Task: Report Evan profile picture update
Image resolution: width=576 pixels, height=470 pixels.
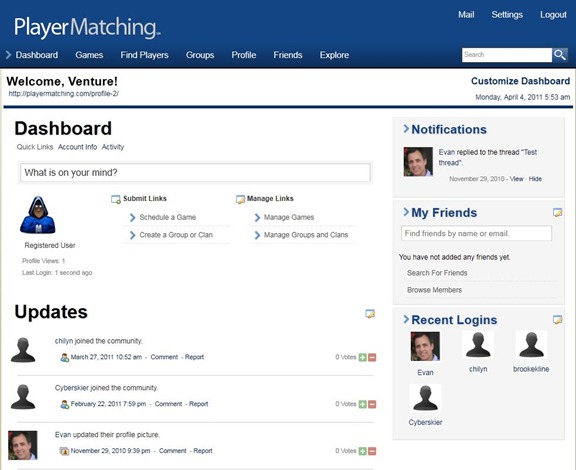Action: pyautogui.click(x=203, y=451)
